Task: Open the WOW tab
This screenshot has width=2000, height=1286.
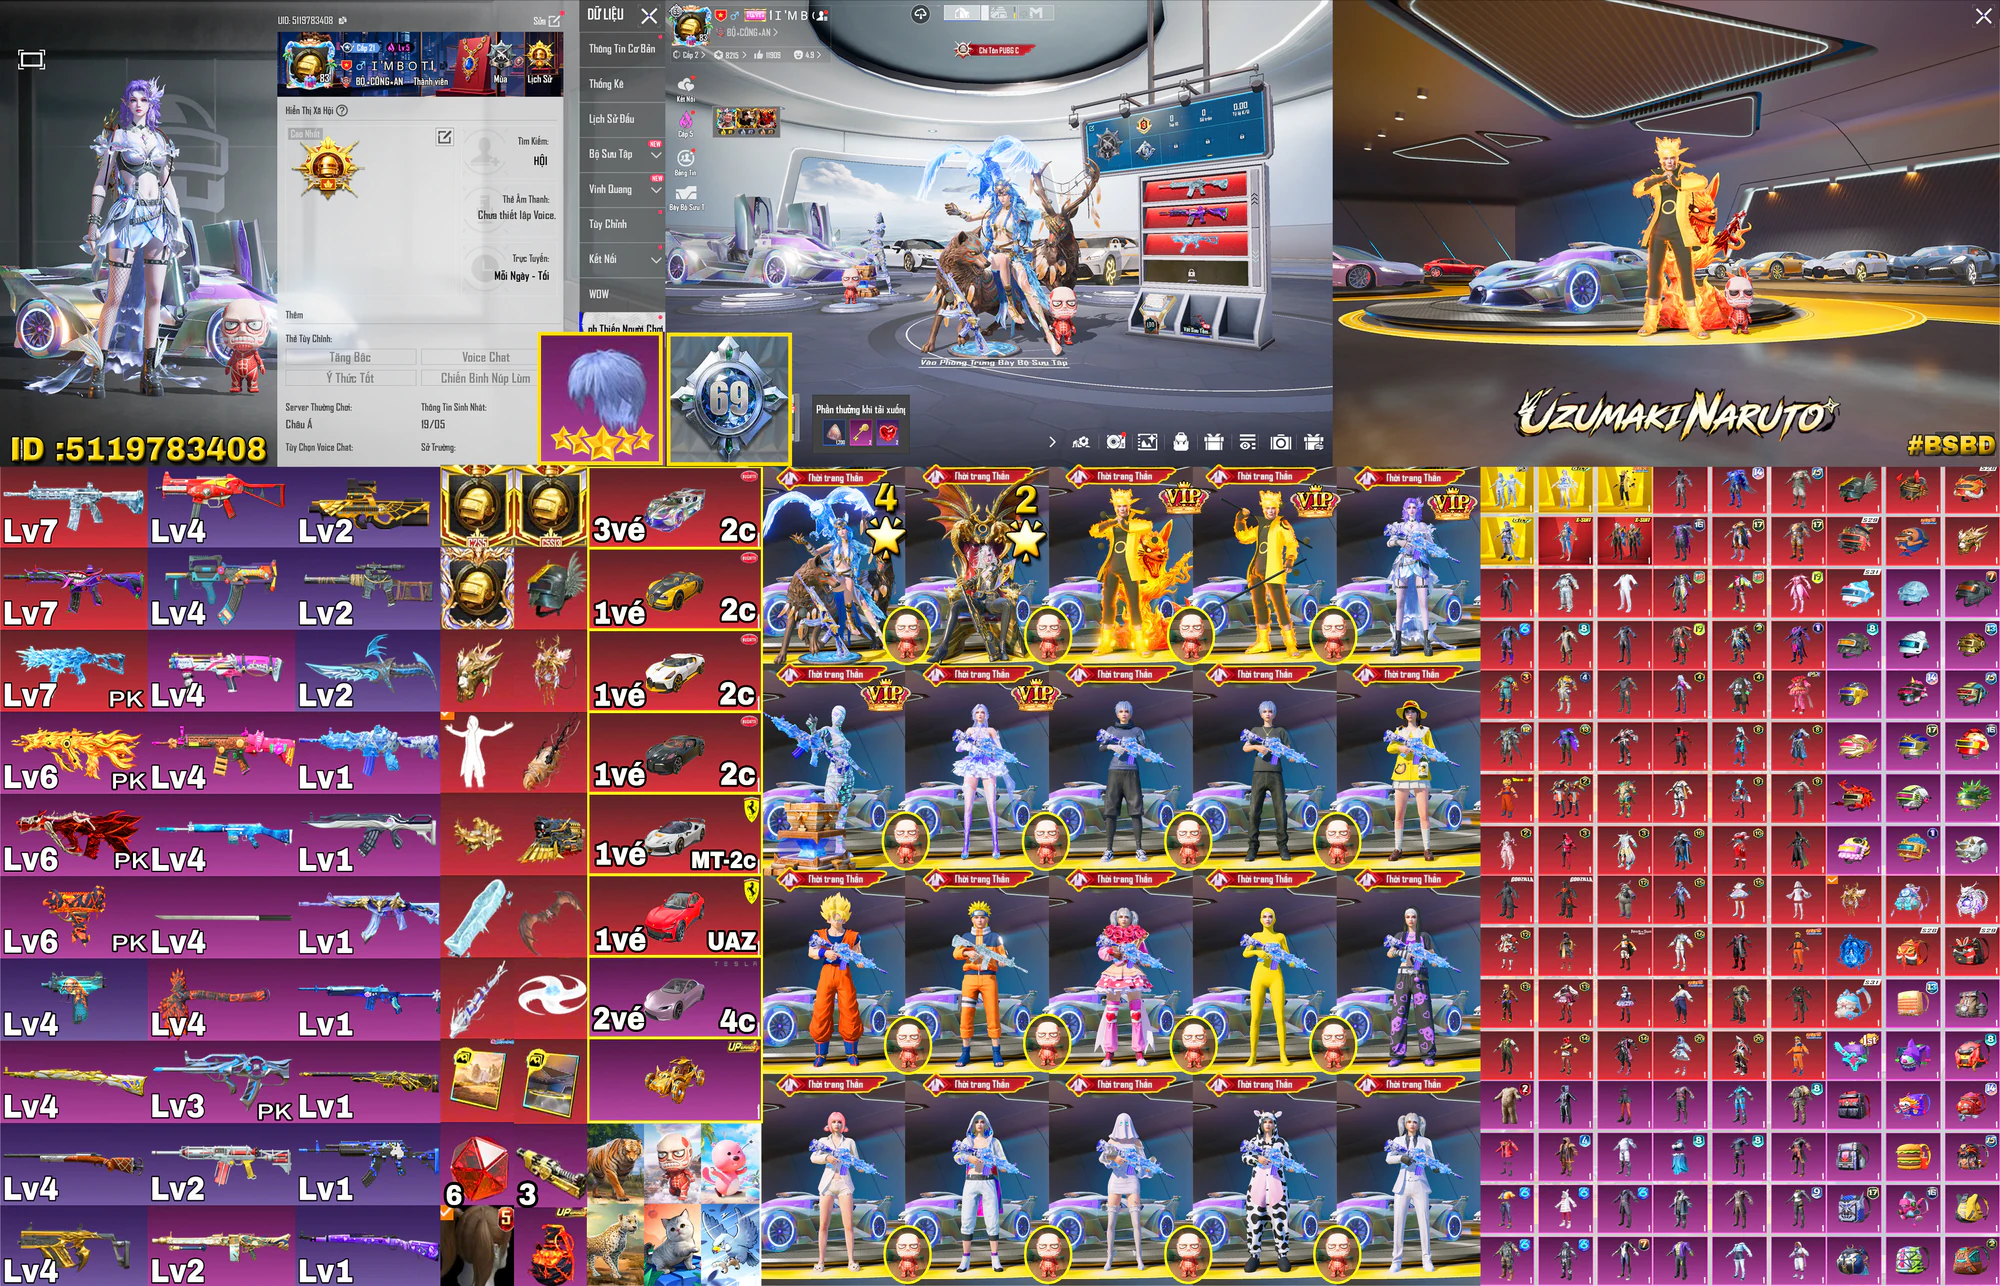Action: 622,294
